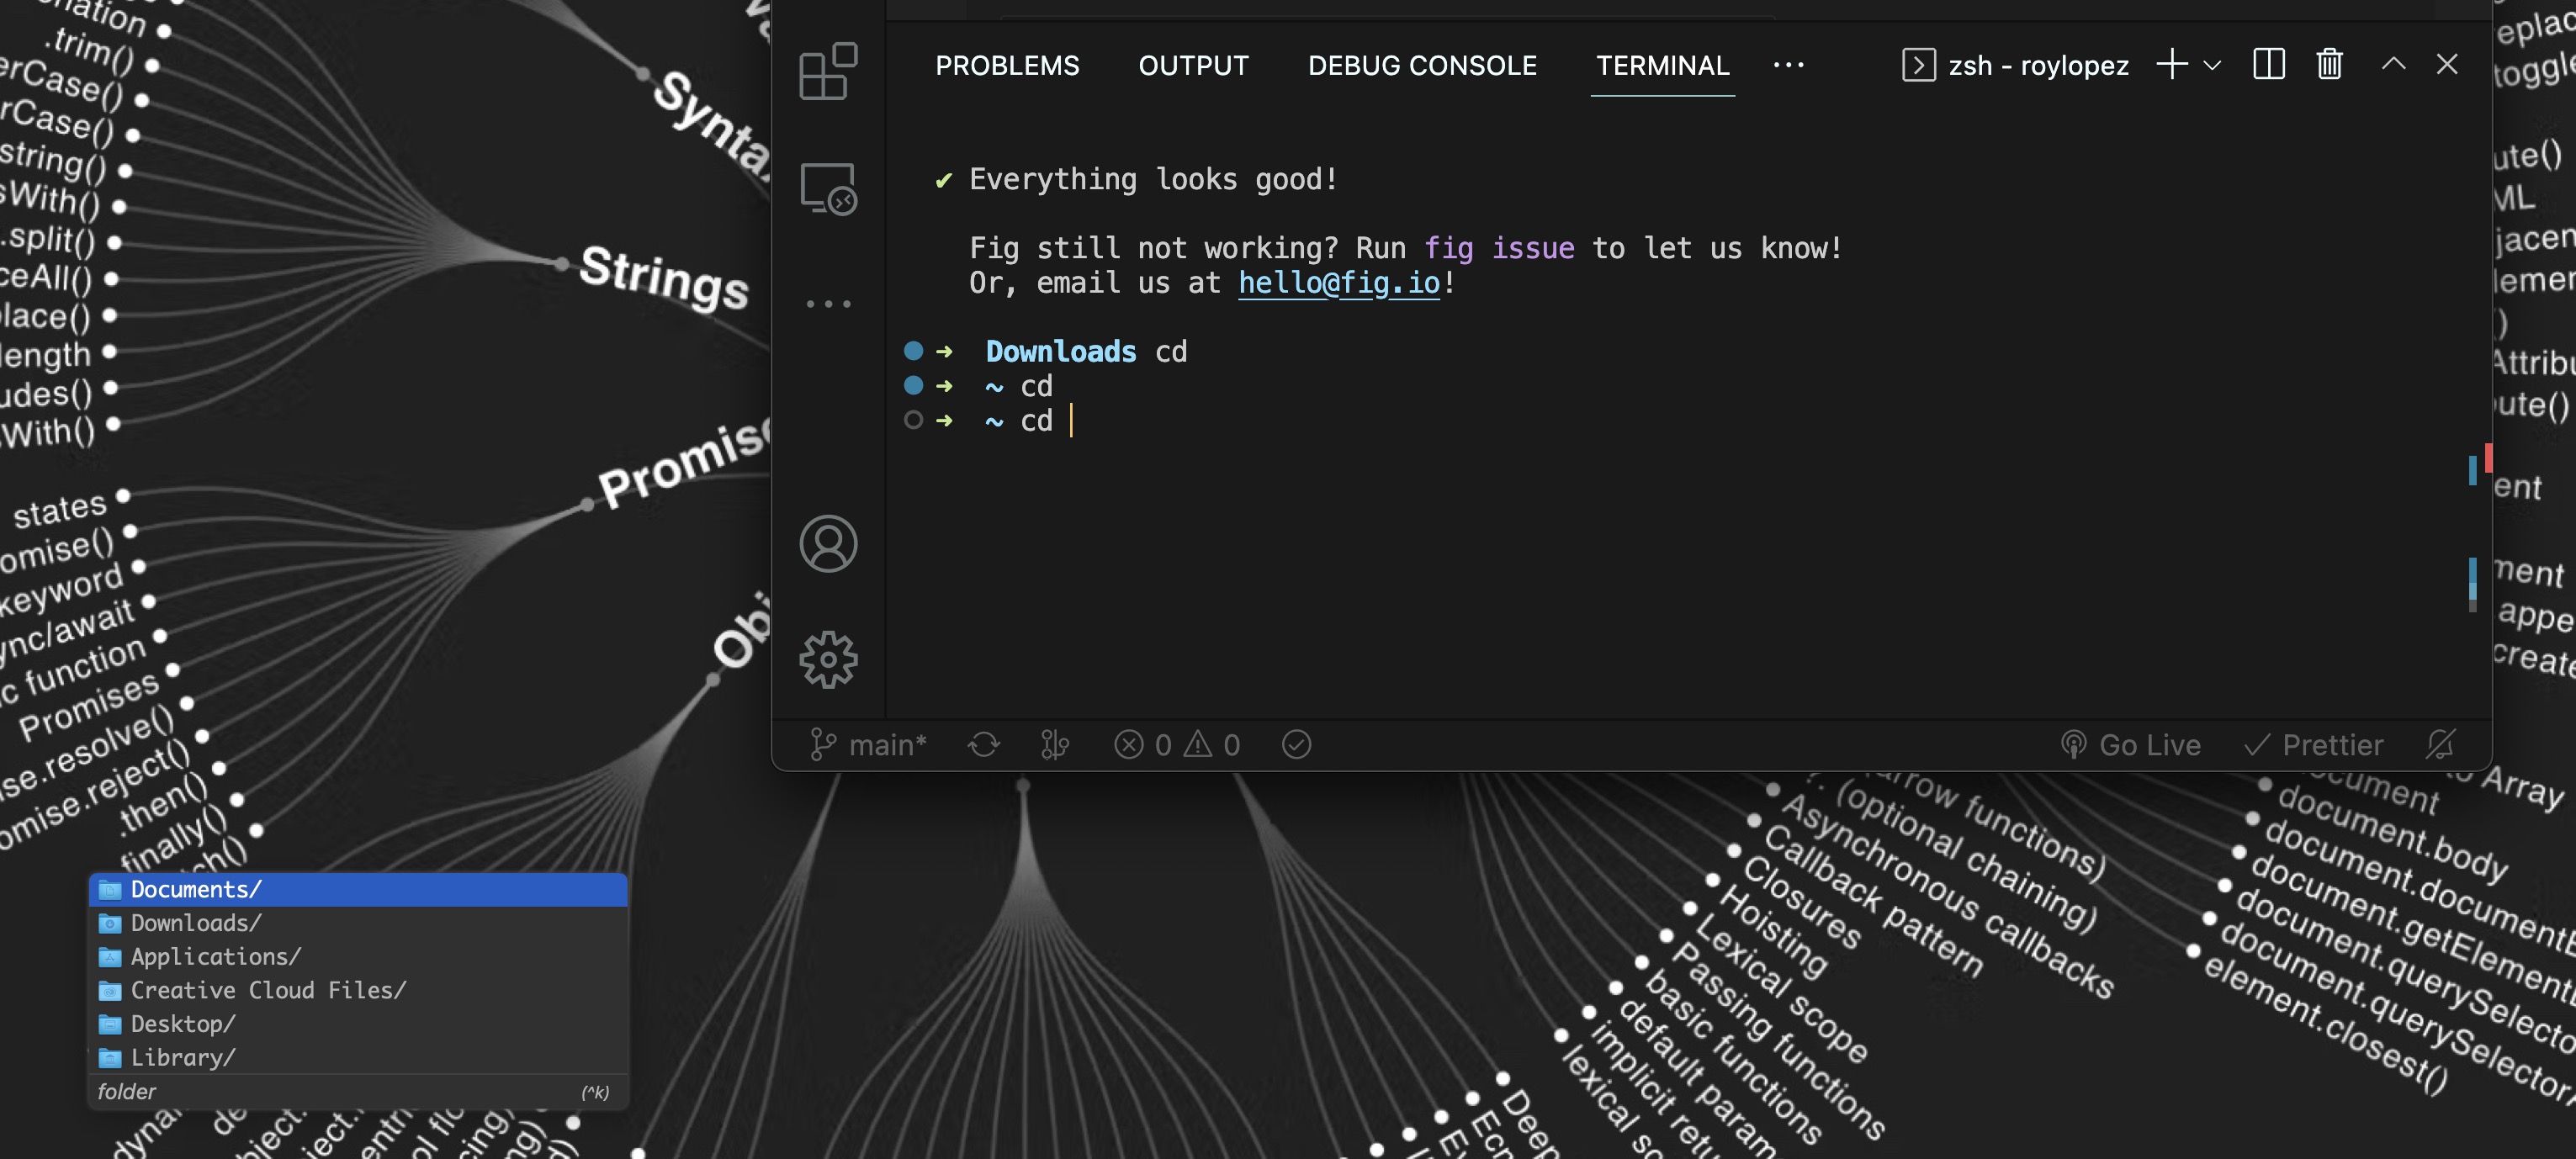Click the terminal overview ruler scrollbar
Image resolution: width=2576 pixels, height=1159 pixels.
pyautogui.click(x=2478, y=470)
